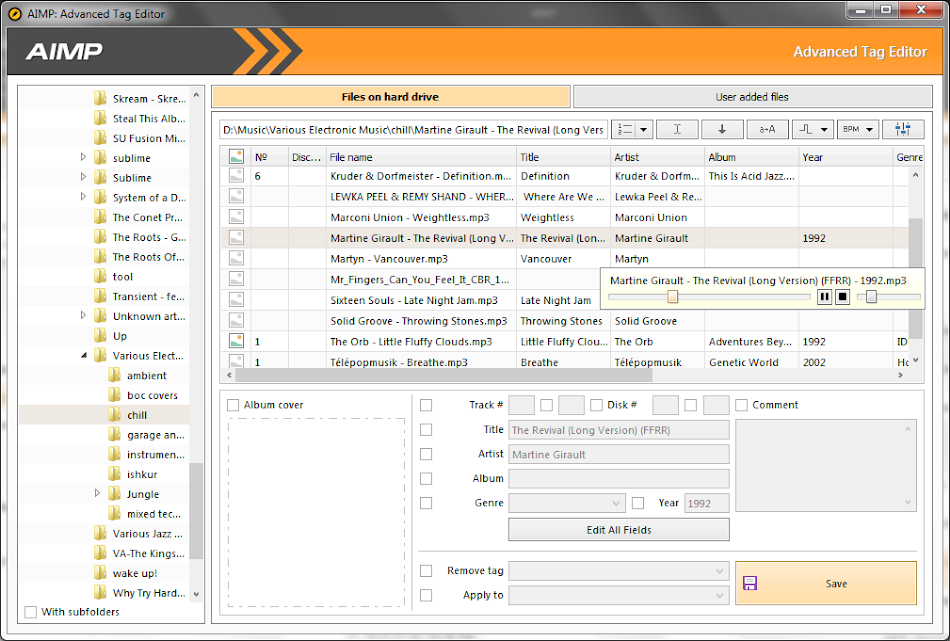Enable the Remove tag checkbox
The width and height of the screenshot is (950, 641).
(426, 571)
